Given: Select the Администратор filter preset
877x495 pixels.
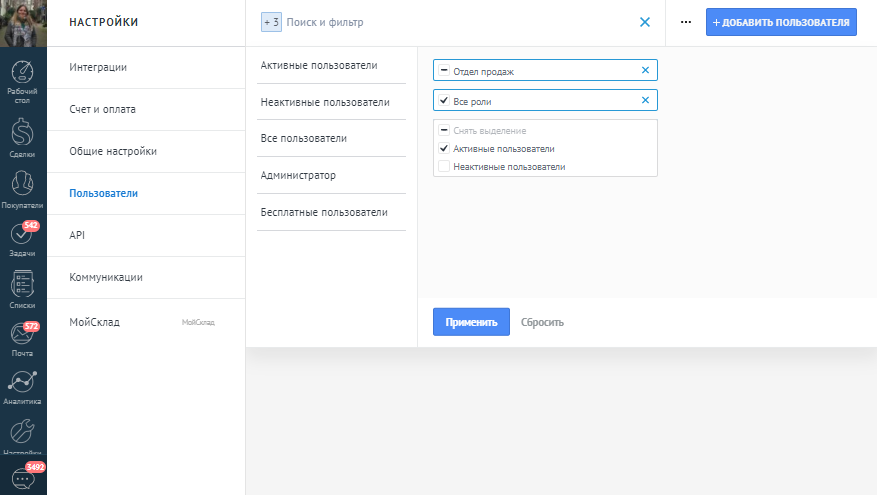Looking at the screenshot, I should point(297,175).
